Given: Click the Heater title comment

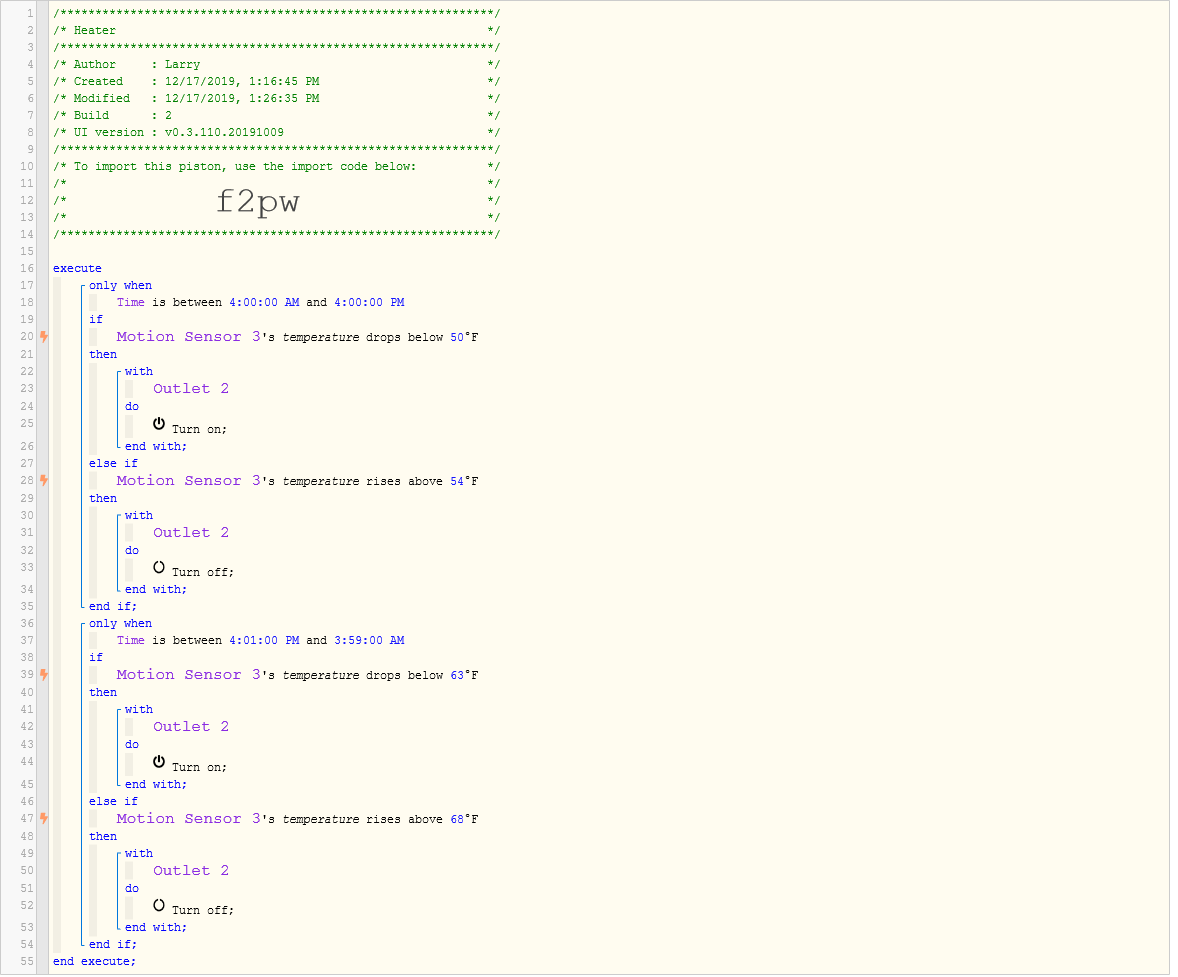Looking at the screenshot, I should [x=95, y=31].
